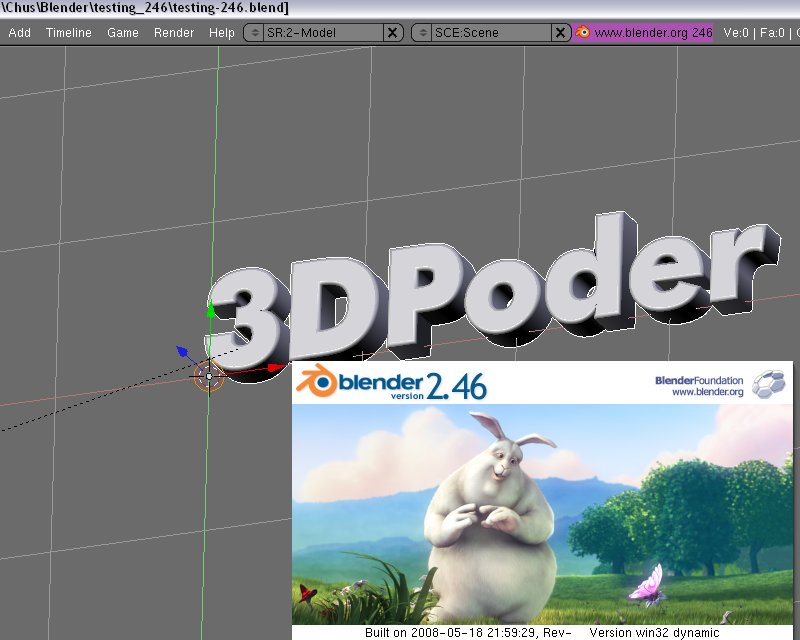This screenshot has height=640, width=800.
Task: Click the blue Z-axis manipulator arrow
Action: click(182, 351)
